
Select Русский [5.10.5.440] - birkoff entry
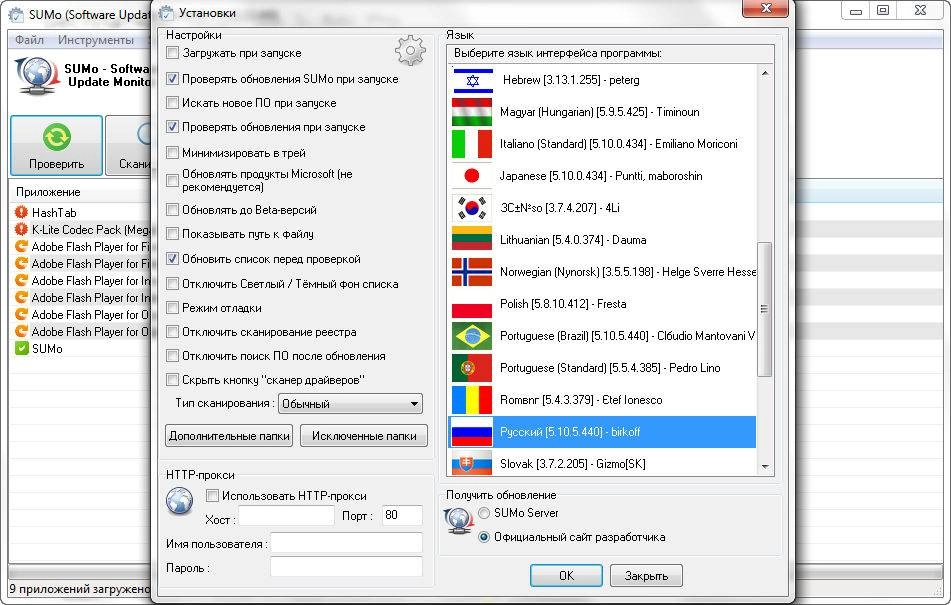tap(603, 432)
